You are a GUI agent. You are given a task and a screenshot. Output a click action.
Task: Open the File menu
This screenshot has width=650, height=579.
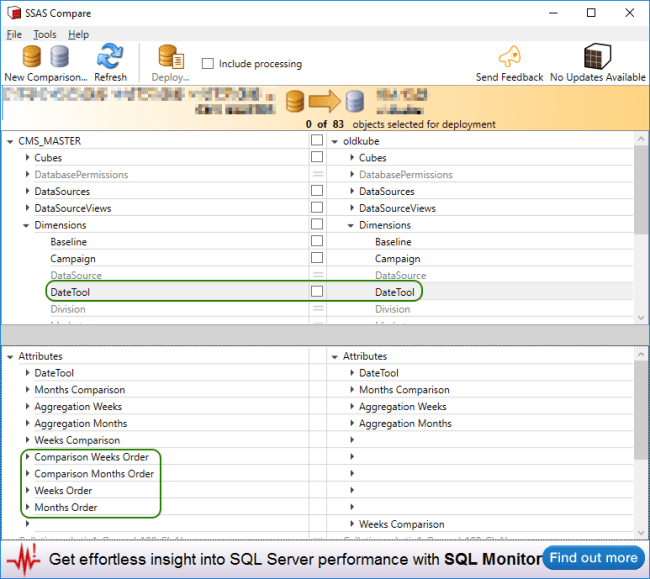[x=14, y=34]
